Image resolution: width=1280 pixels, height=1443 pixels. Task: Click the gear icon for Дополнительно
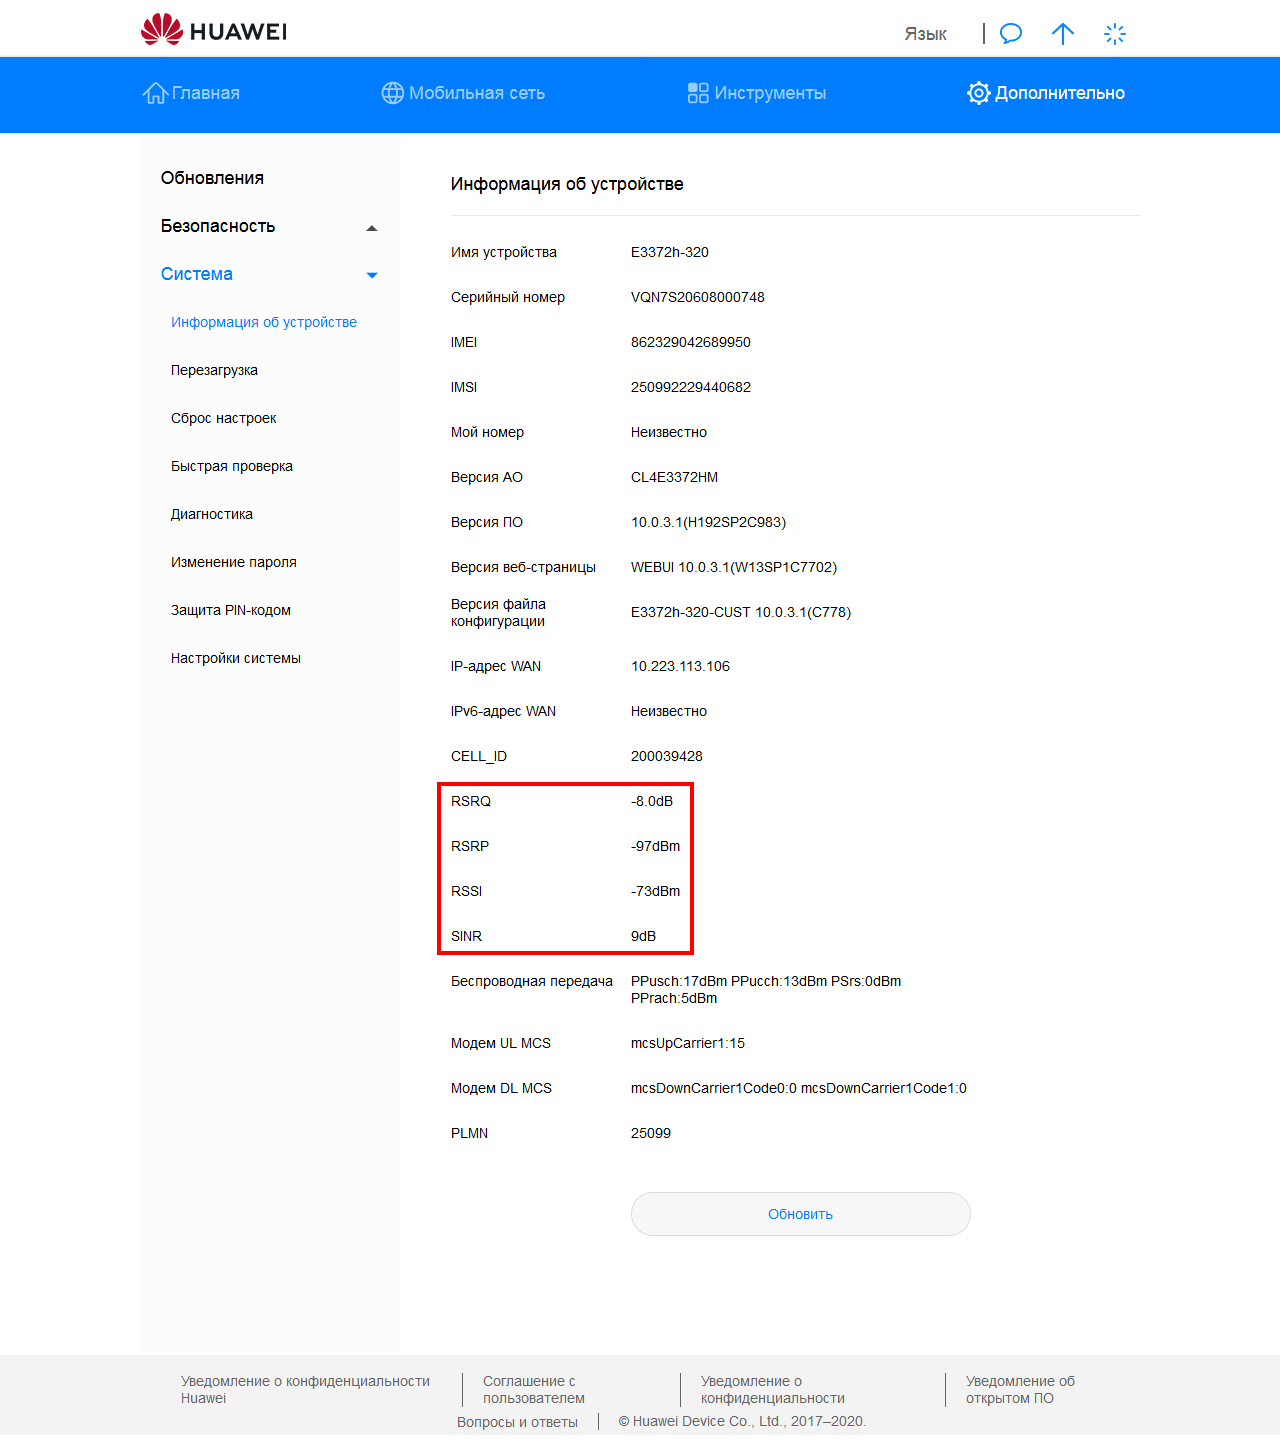pos(978,93)
